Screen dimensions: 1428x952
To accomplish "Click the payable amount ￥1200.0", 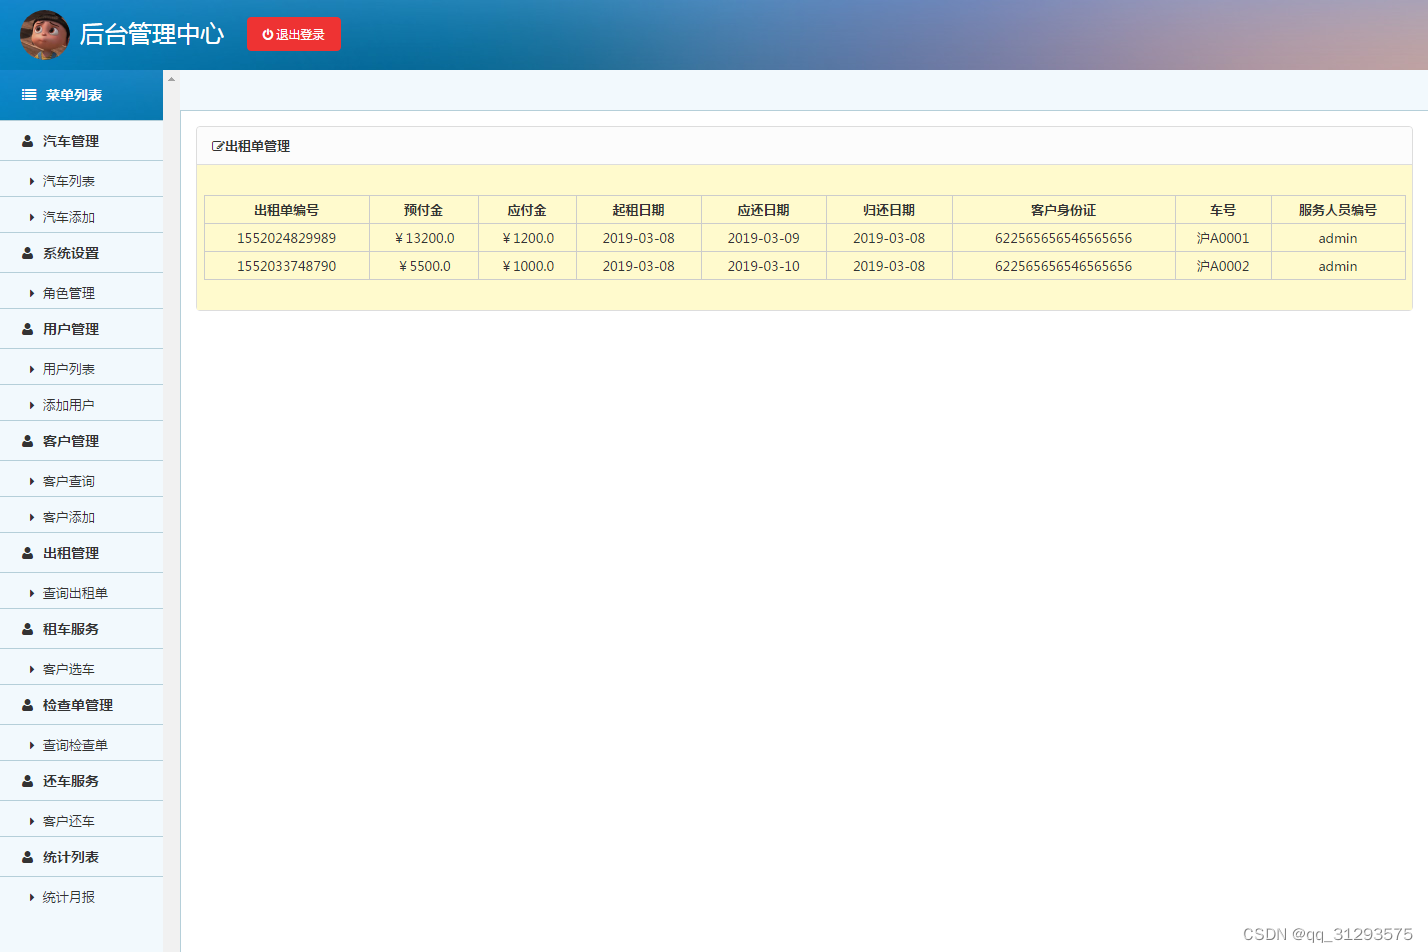I will click(527, 238).
